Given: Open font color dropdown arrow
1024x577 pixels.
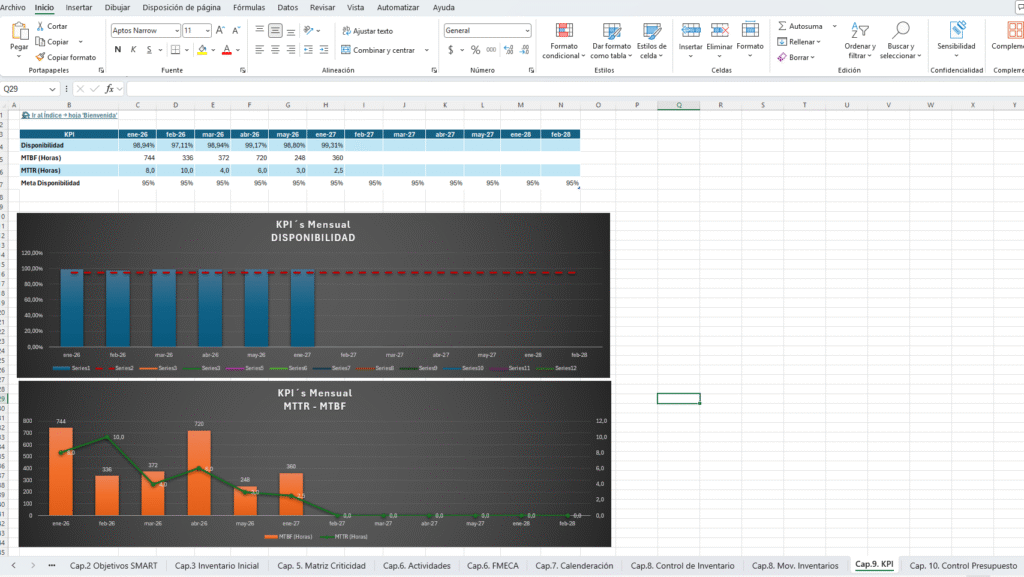Looking at the screenshot, I should point(238,50).
